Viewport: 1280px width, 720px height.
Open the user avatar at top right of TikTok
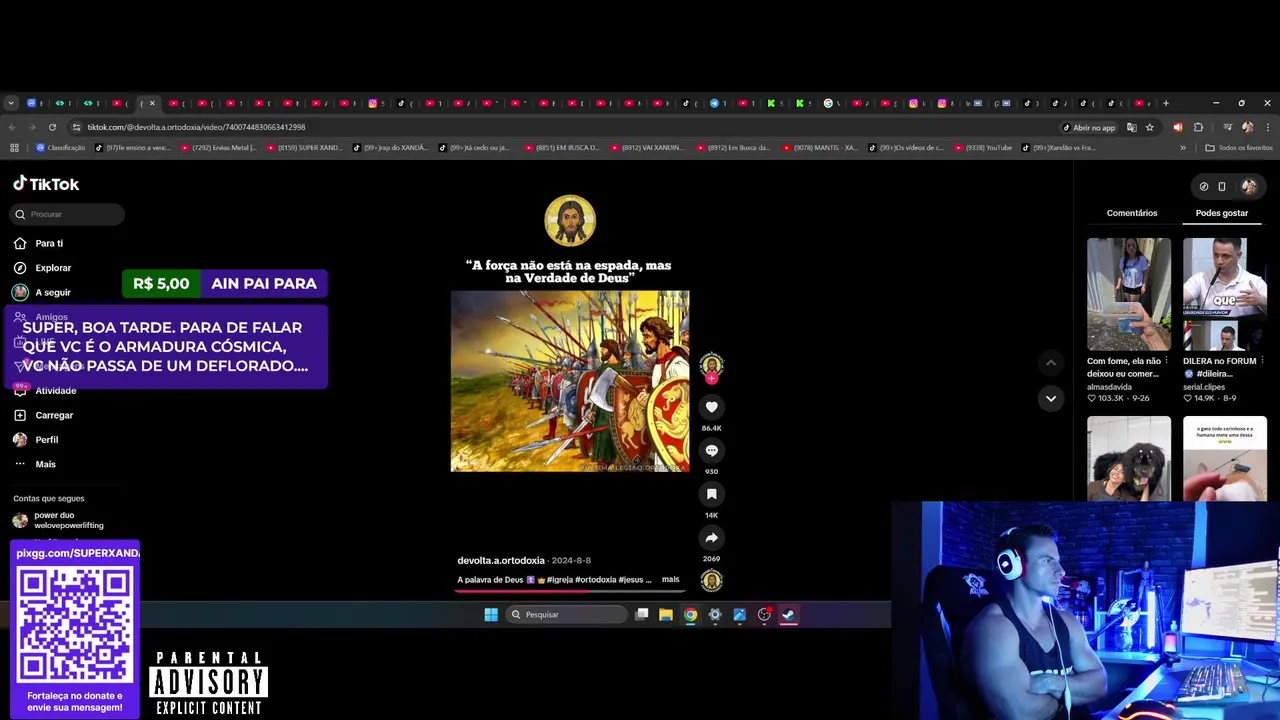click(x=1248, y=186)
